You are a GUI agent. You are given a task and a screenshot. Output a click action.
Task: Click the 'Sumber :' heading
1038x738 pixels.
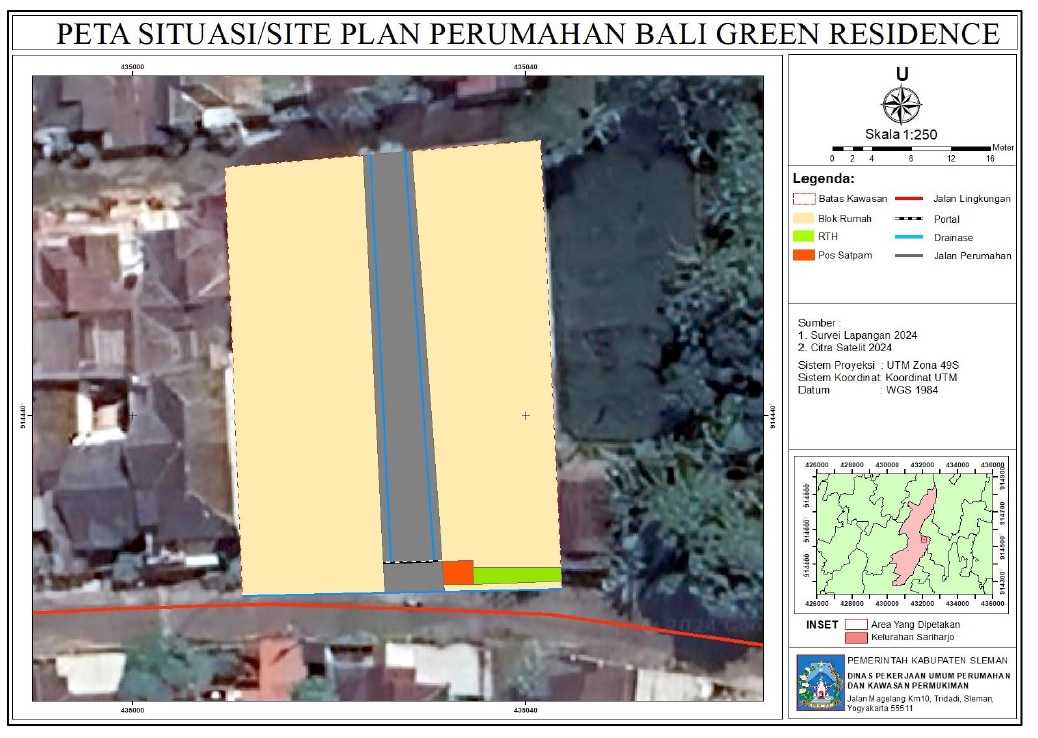pyautogui.click(x=818, y=323)
